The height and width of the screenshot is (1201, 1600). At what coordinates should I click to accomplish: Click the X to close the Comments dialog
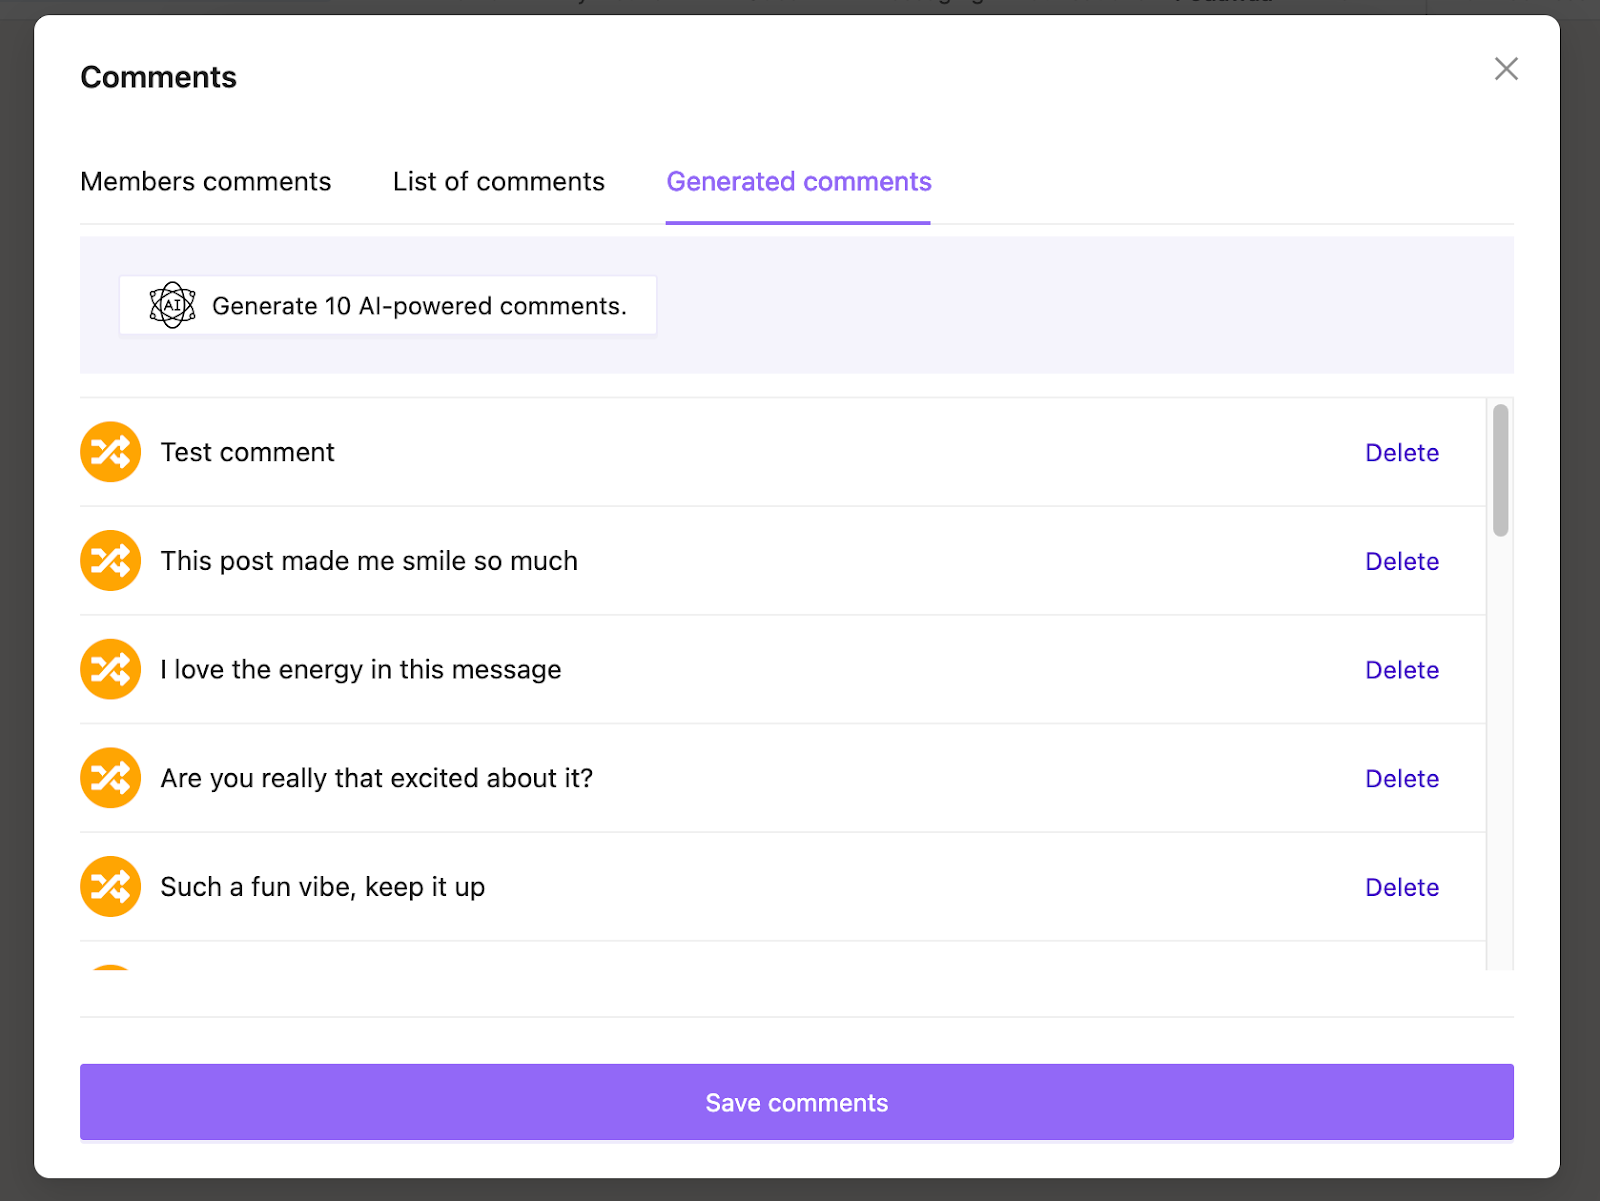(1506, 69)
